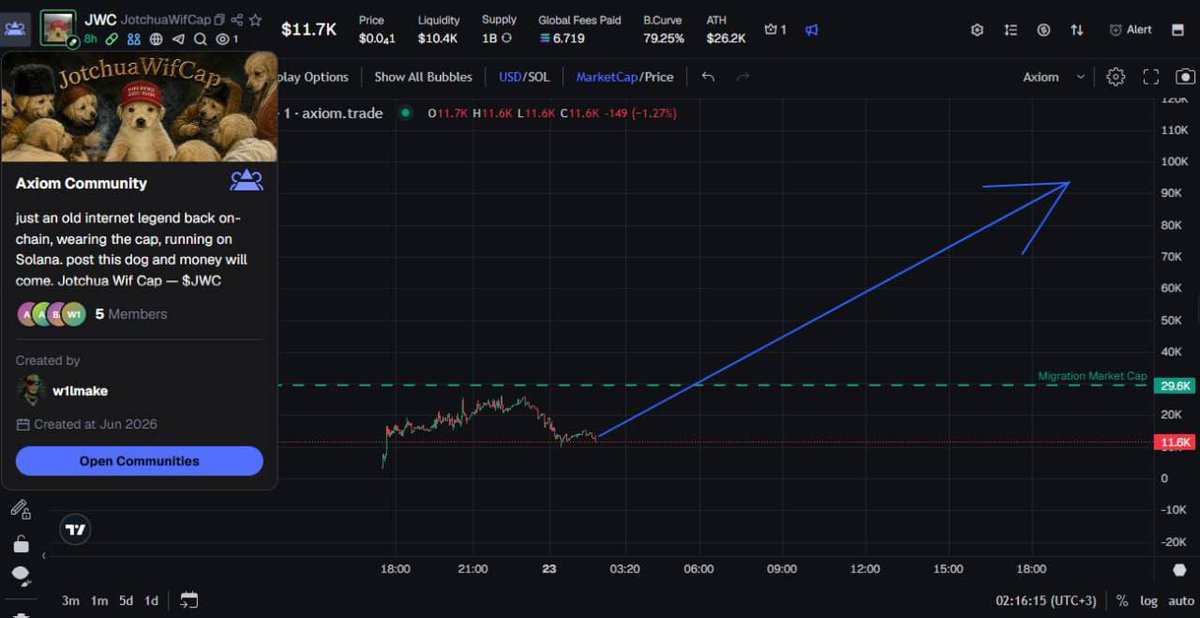Click the Axiom Community crown badge
Screen dimensions: 1200x618
(246, 180)
